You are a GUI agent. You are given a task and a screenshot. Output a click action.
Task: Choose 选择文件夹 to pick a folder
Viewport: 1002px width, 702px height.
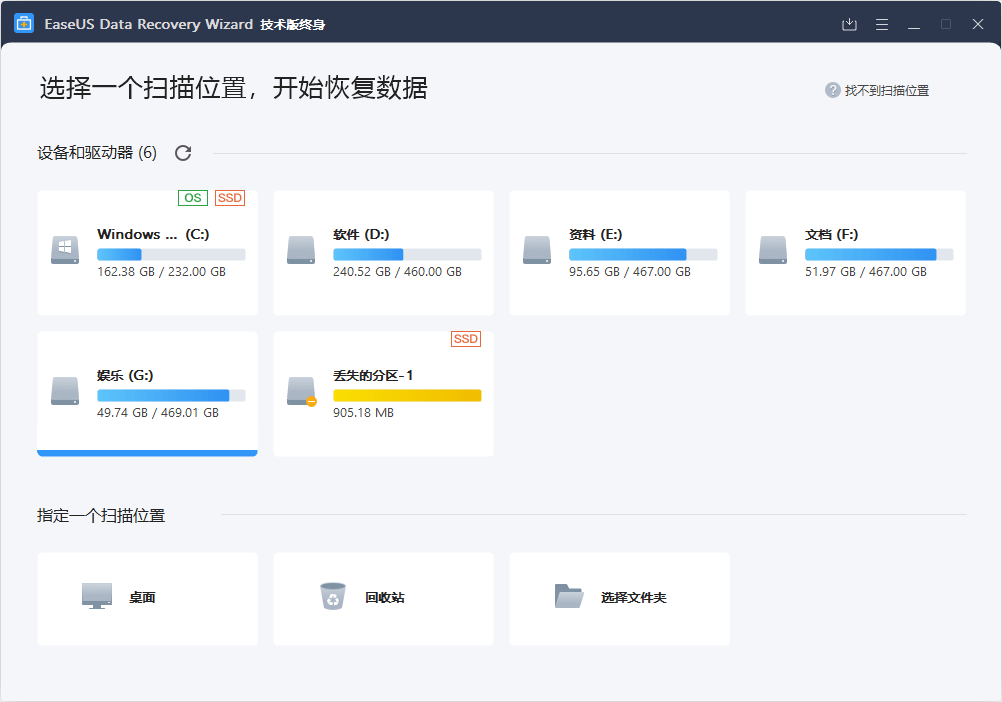(x=619, y=599)
